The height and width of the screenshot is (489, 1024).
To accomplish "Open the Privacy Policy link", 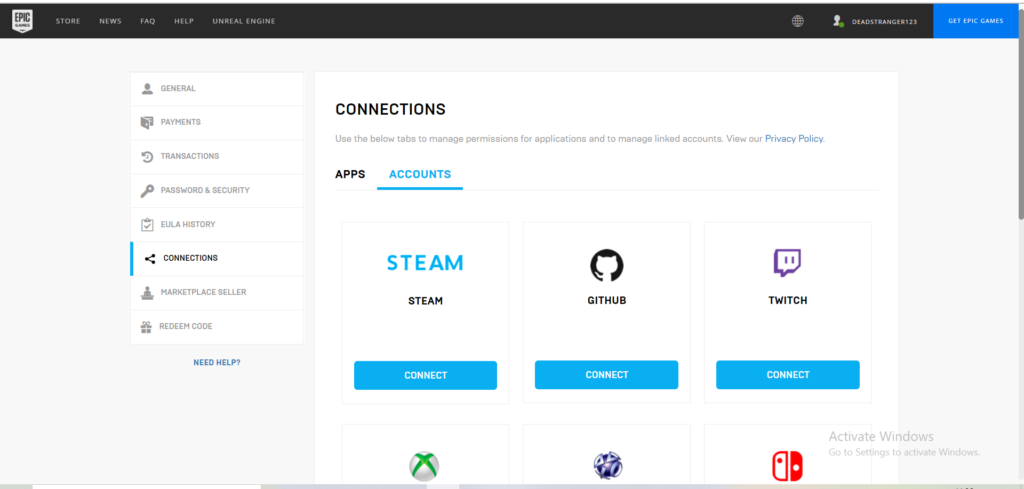I will (x=794, y=139).
